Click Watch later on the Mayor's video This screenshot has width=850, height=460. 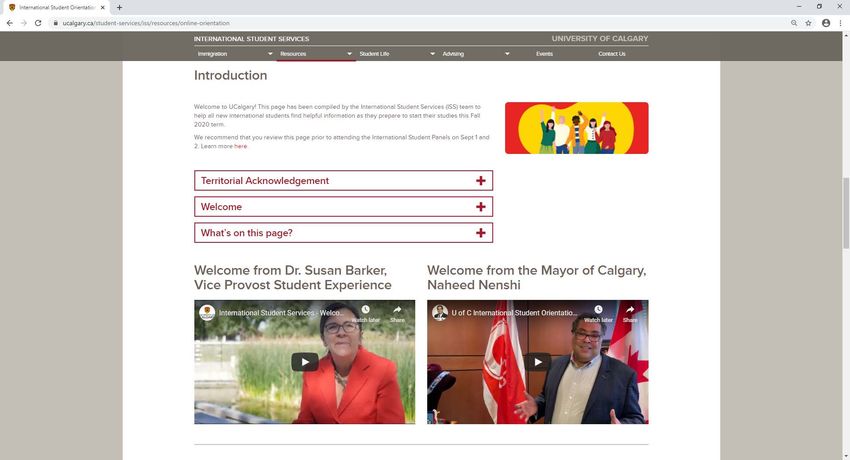coord(598,313)
